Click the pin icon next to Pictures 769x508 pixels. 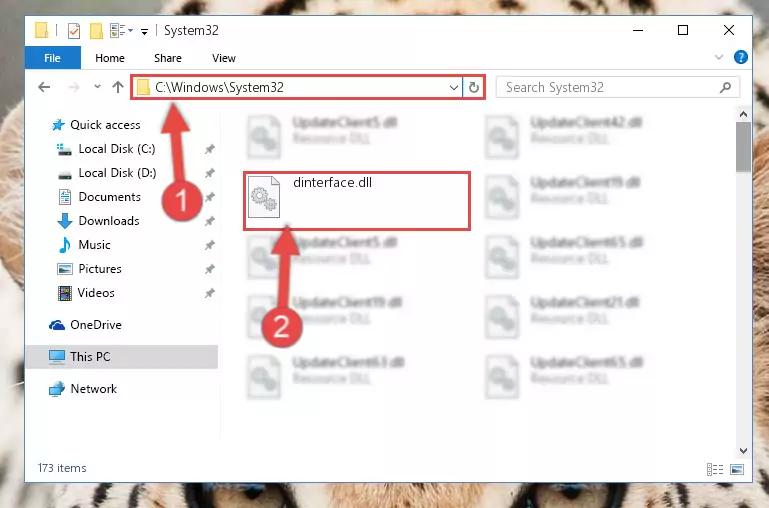209,269
